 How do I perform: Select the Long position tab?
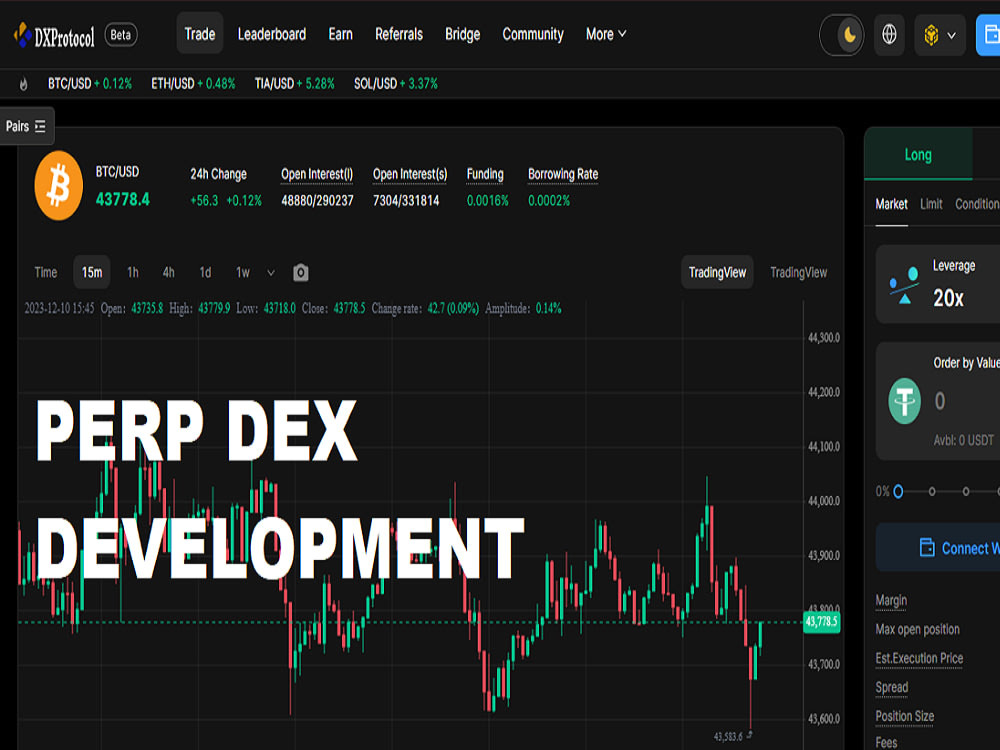coord(918,154)
